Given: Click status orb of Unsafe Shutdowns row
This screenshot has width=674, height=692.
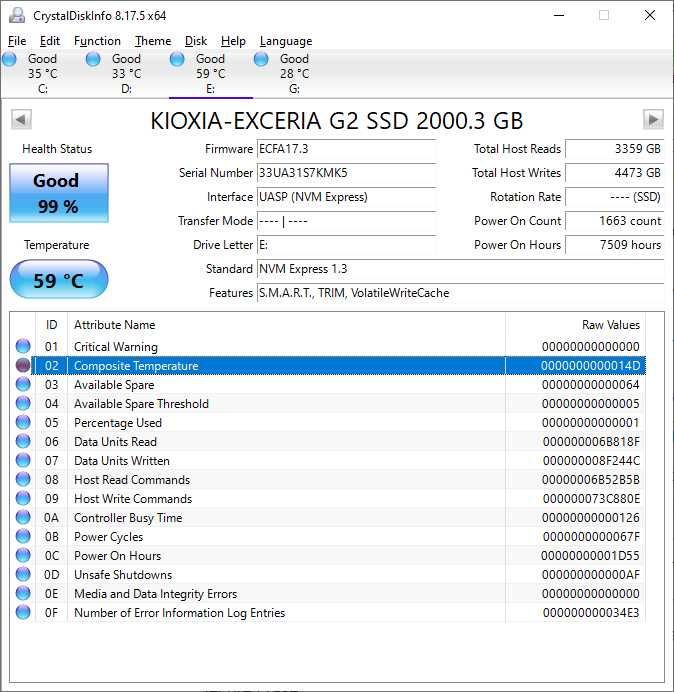Looking at the screenshot, I should (x=23, y=574).
